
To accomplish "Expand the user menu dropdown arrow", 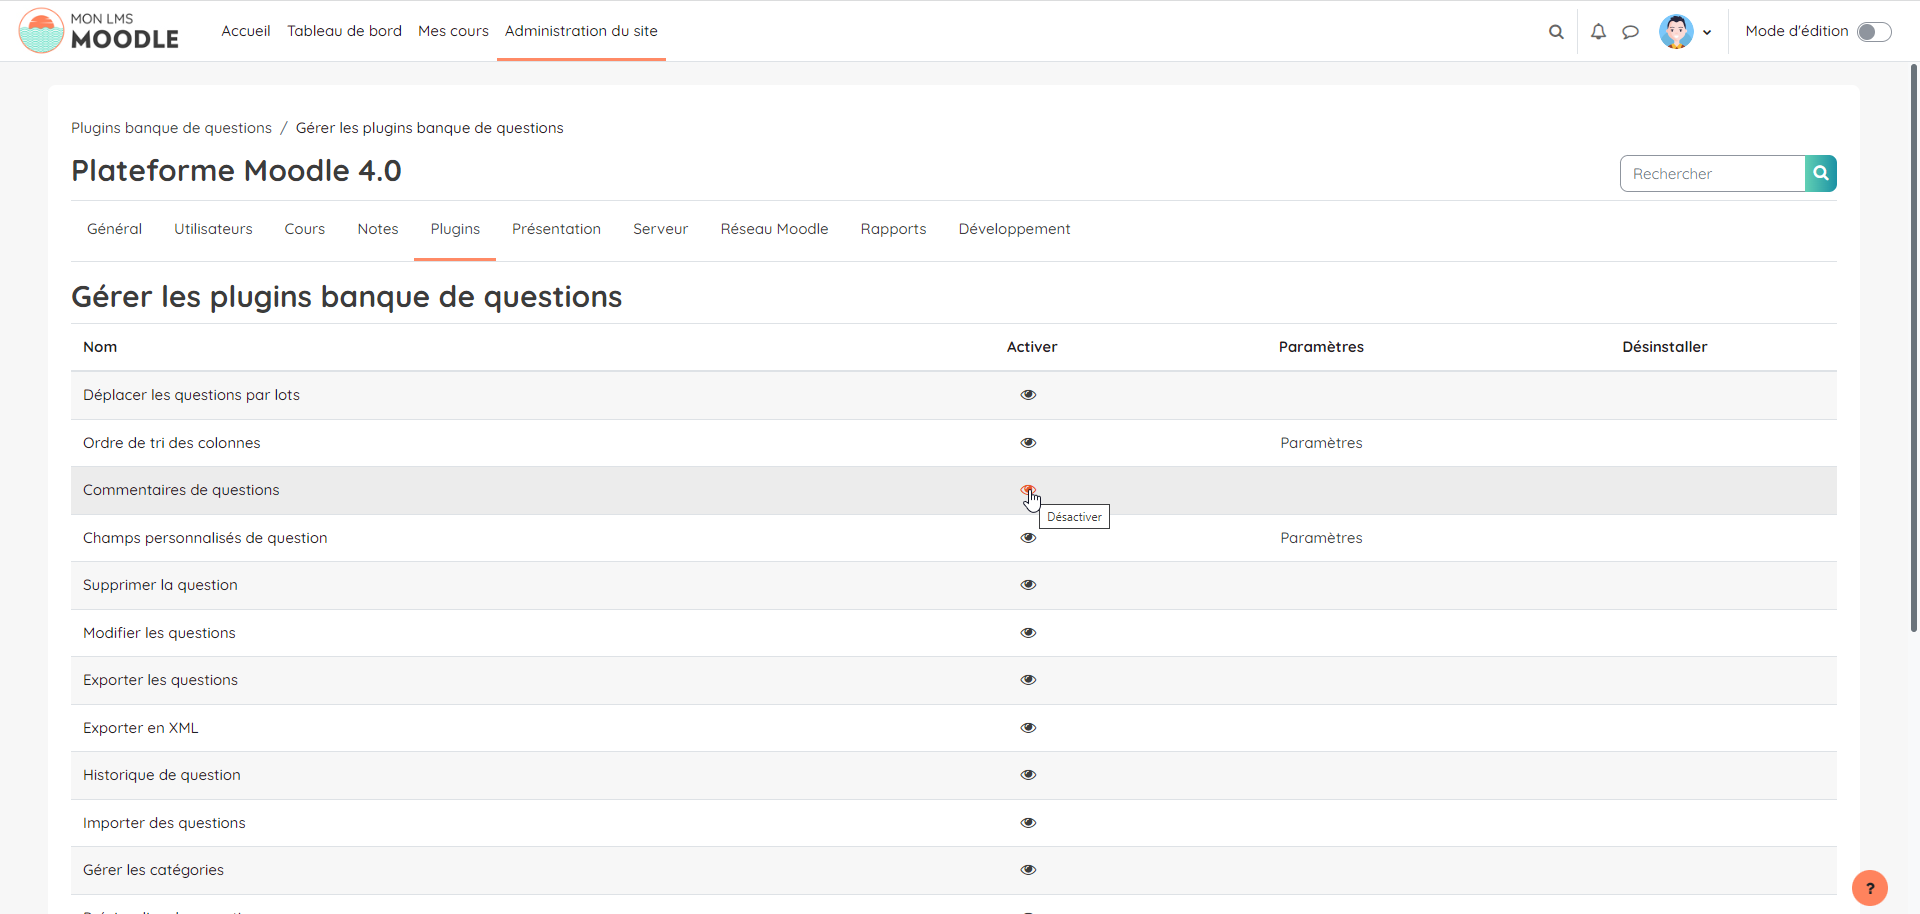I will (x=1707, y=32).
